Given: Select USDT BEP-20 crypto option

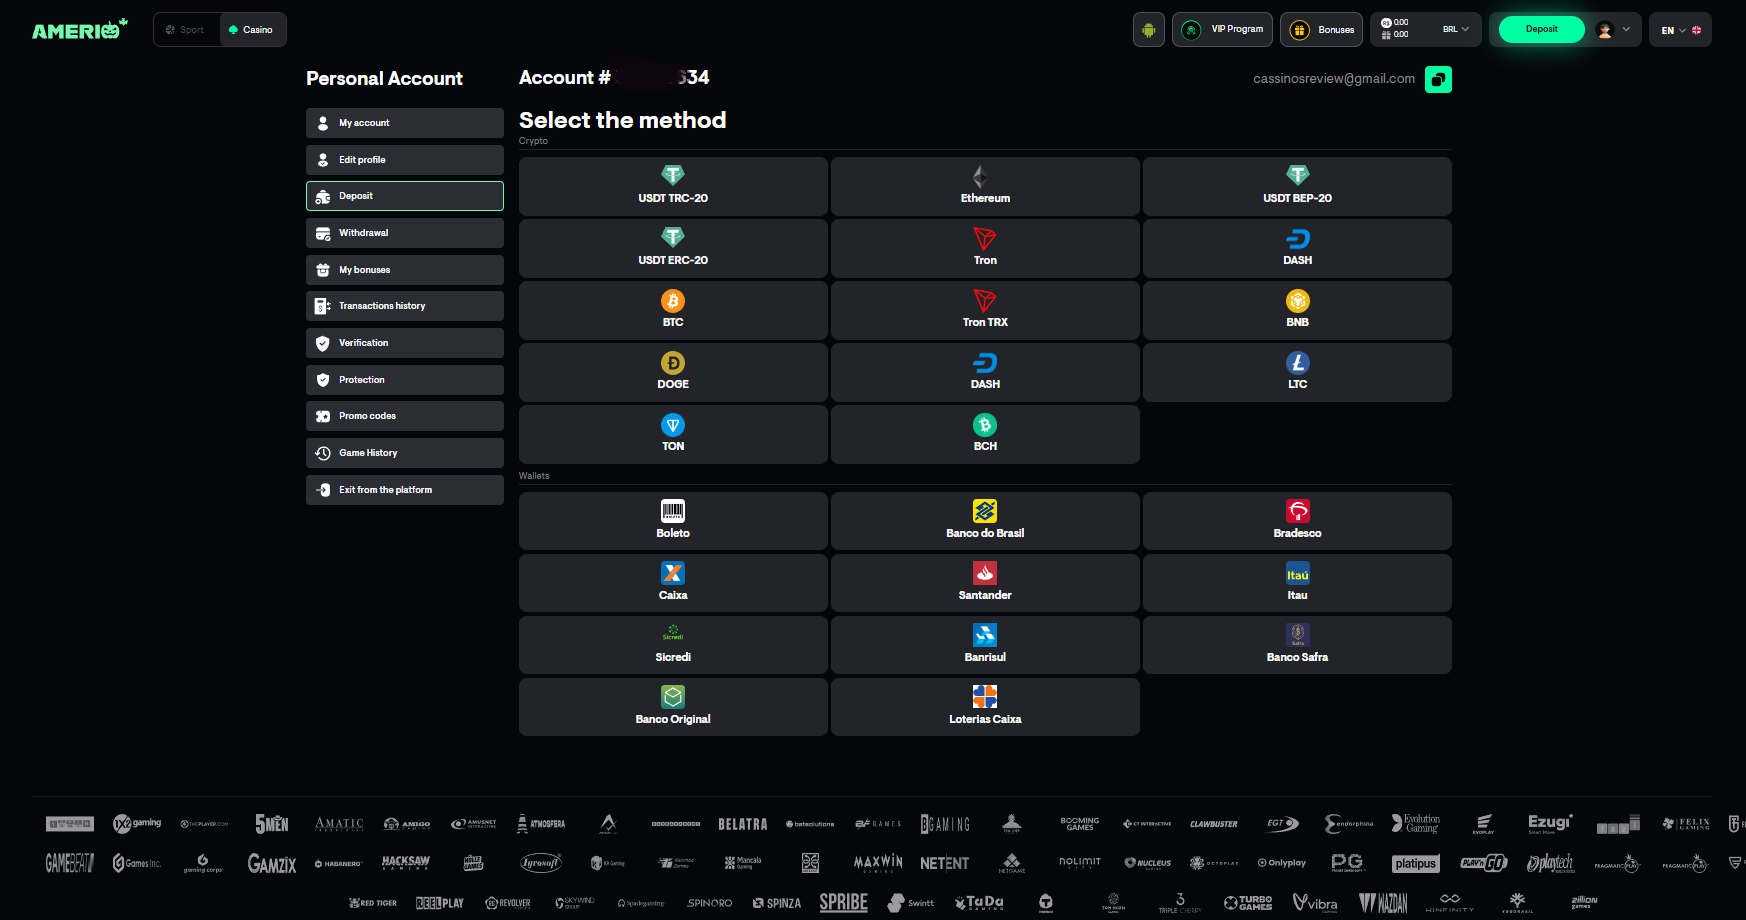Looking at the screenshot, I should 1297,186.
